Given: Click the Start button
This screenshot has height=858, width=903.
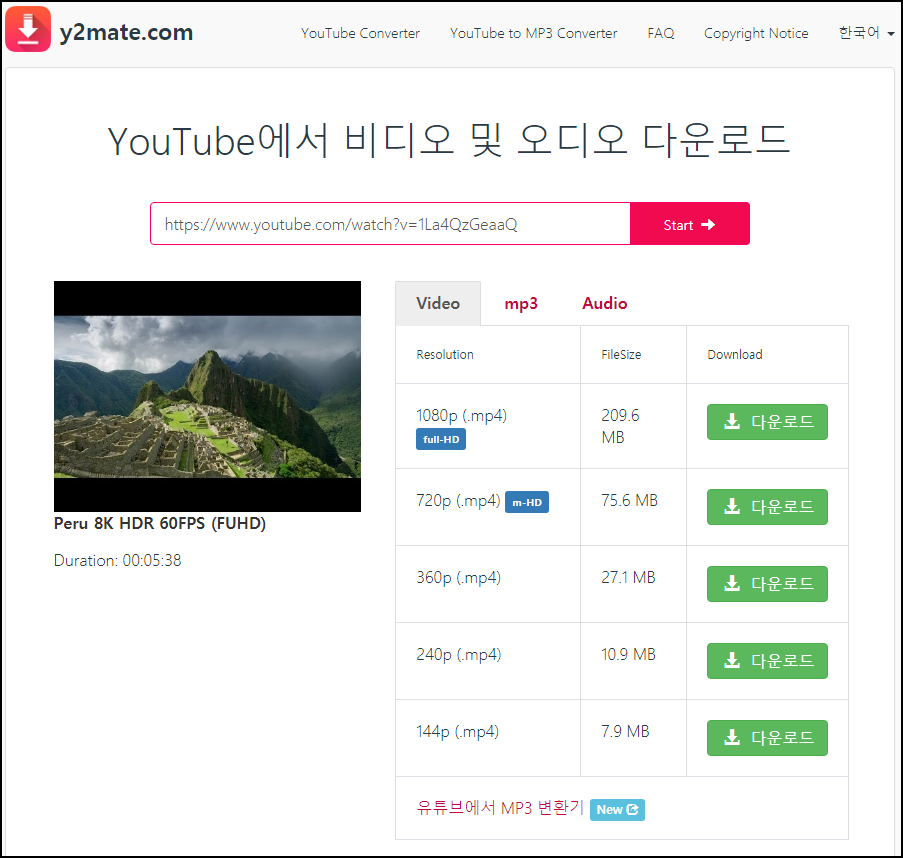Looking at the screenshot, I should coord(689,224).
